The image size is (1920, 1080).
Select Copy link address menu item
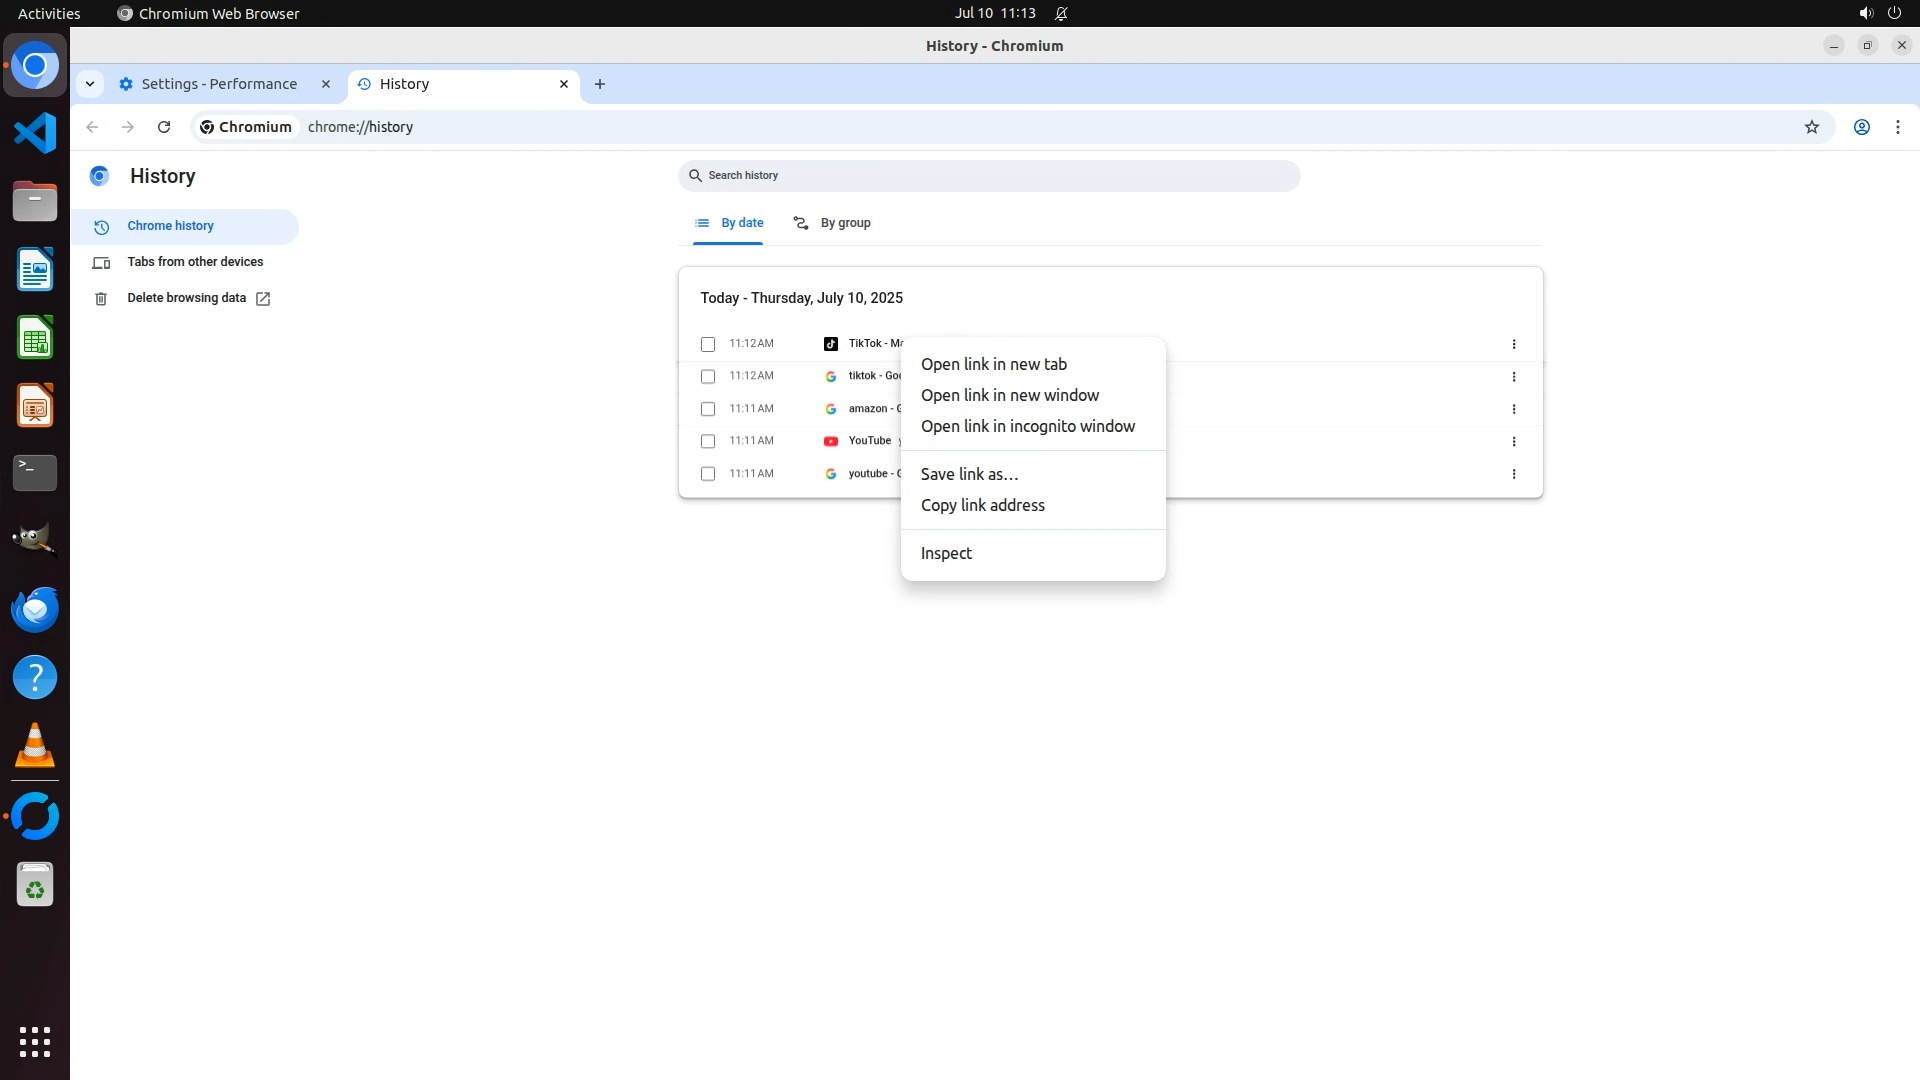(982, 505)
